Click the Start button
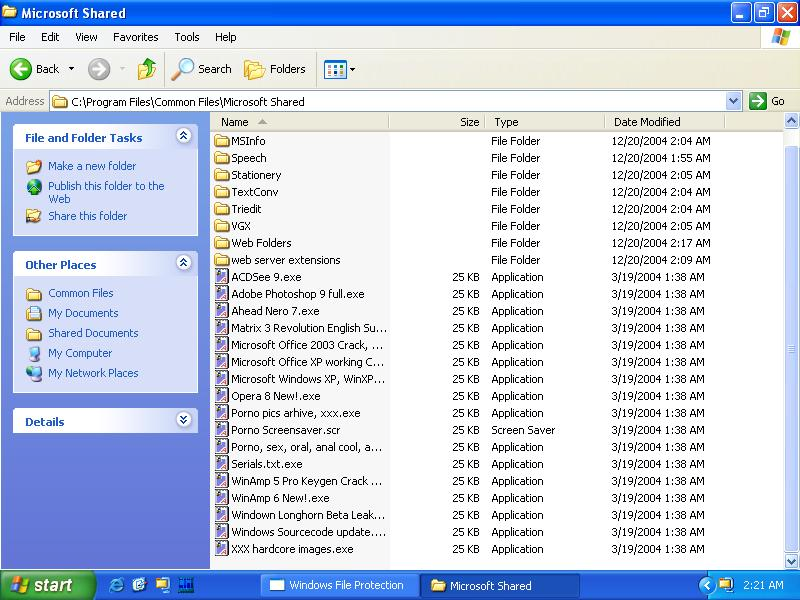Image resolution: width=800 pixels, height=600 pixels. (x=47, y=585)
